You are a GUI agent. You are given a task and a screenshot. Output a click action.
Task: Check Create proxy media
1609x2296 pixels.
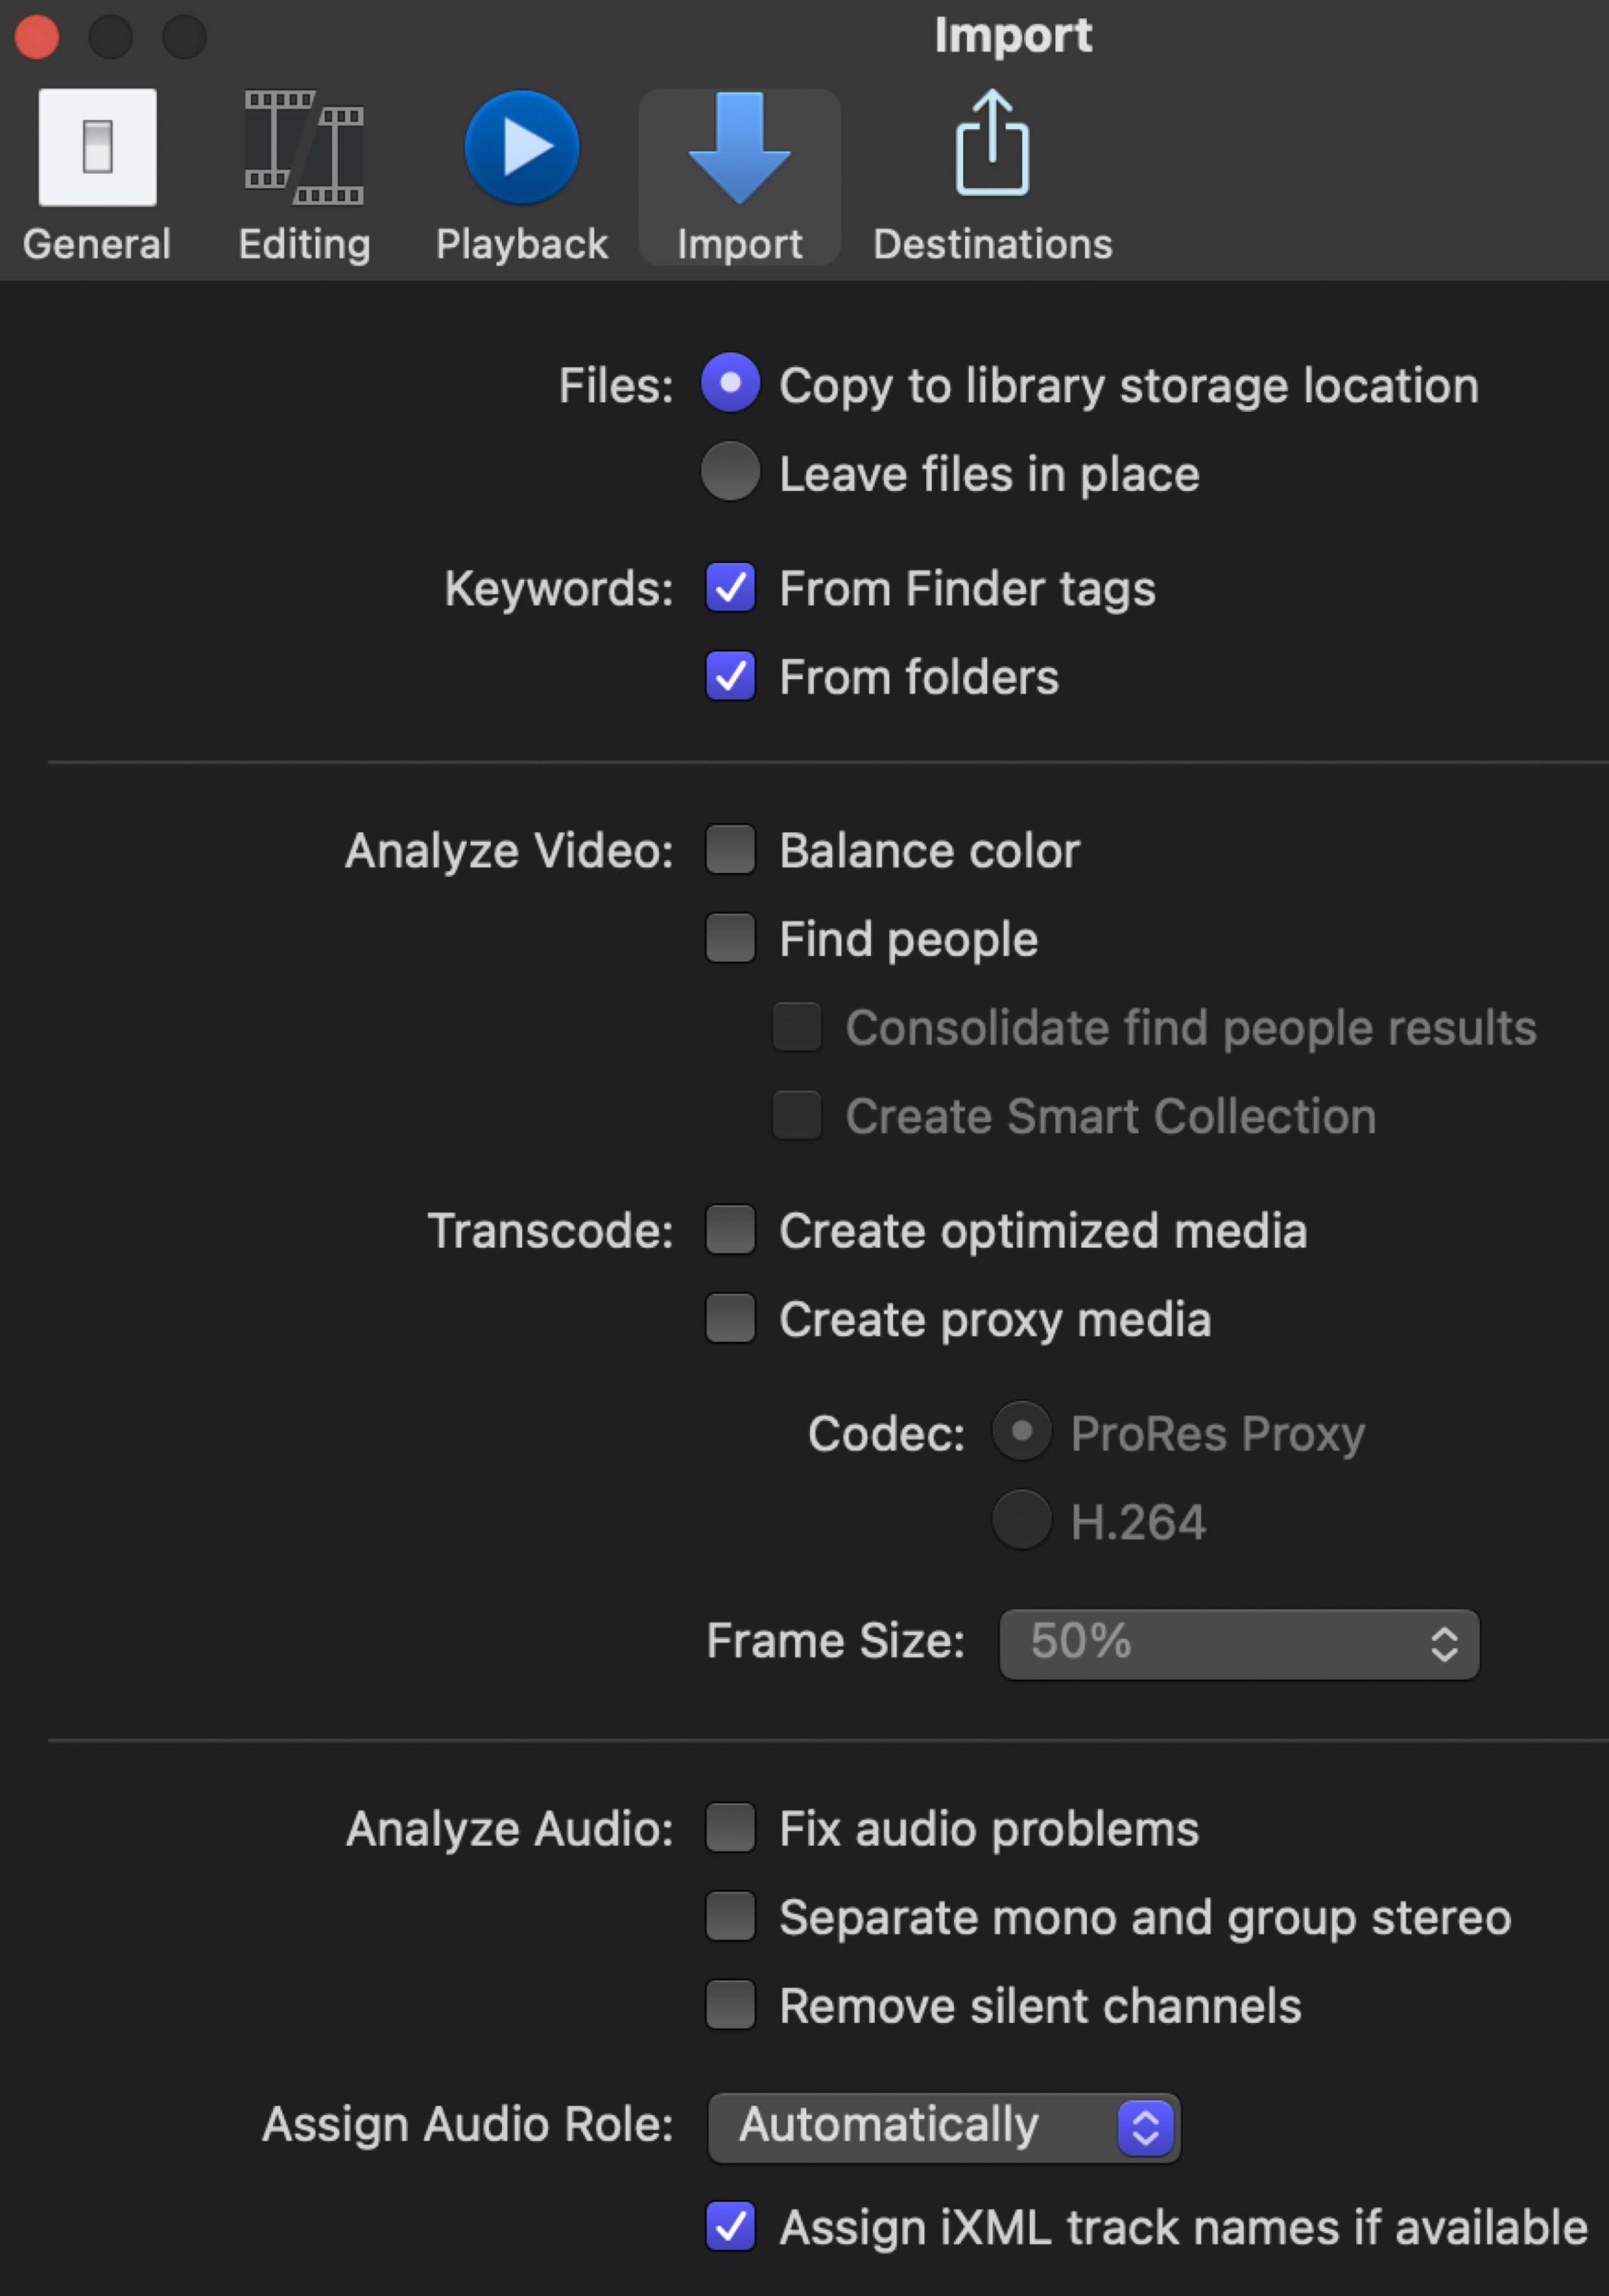pos(731,1318)
